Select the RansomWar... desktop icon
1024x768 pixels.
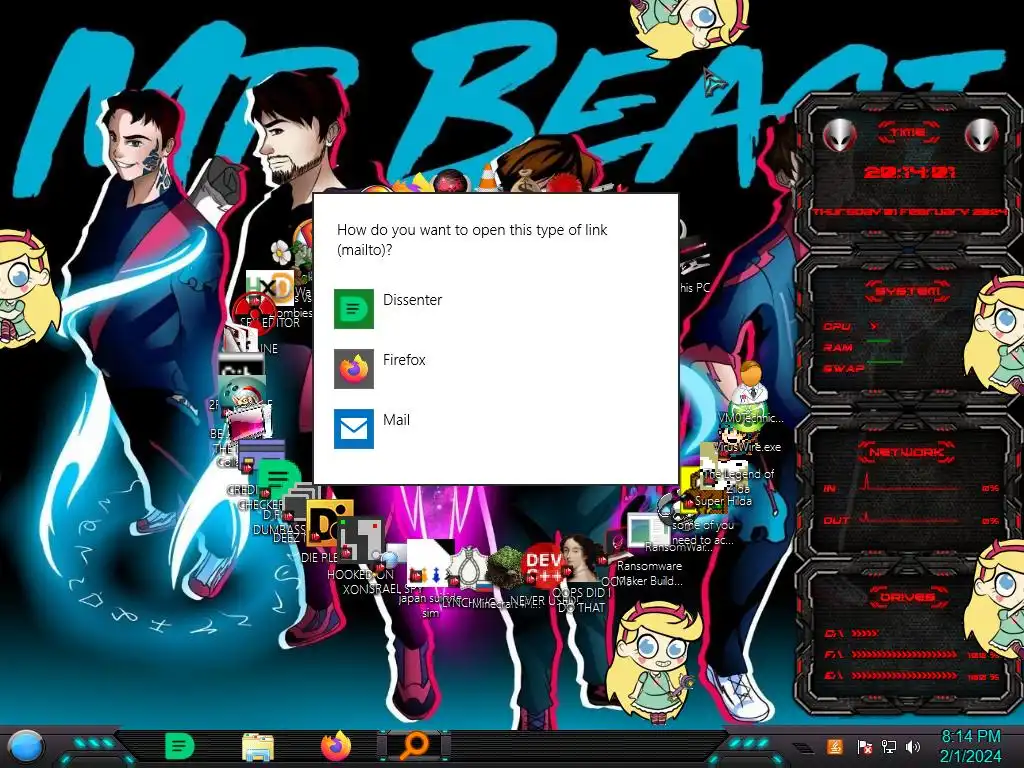coord(648,530)
